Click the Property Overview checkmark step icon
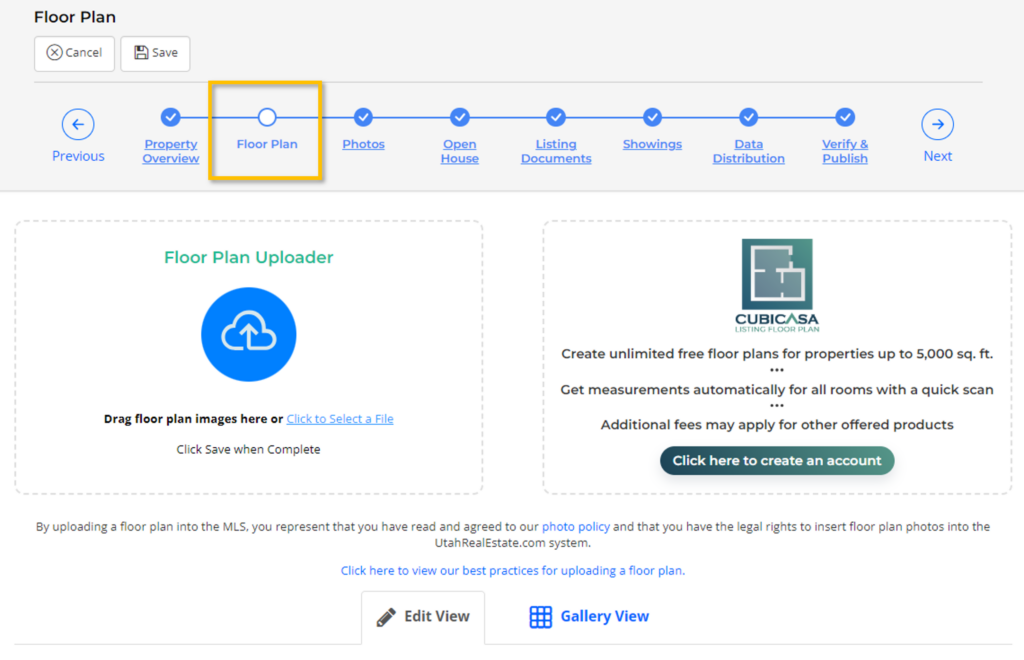The image size is (1024, 660). tap(171, 117)
